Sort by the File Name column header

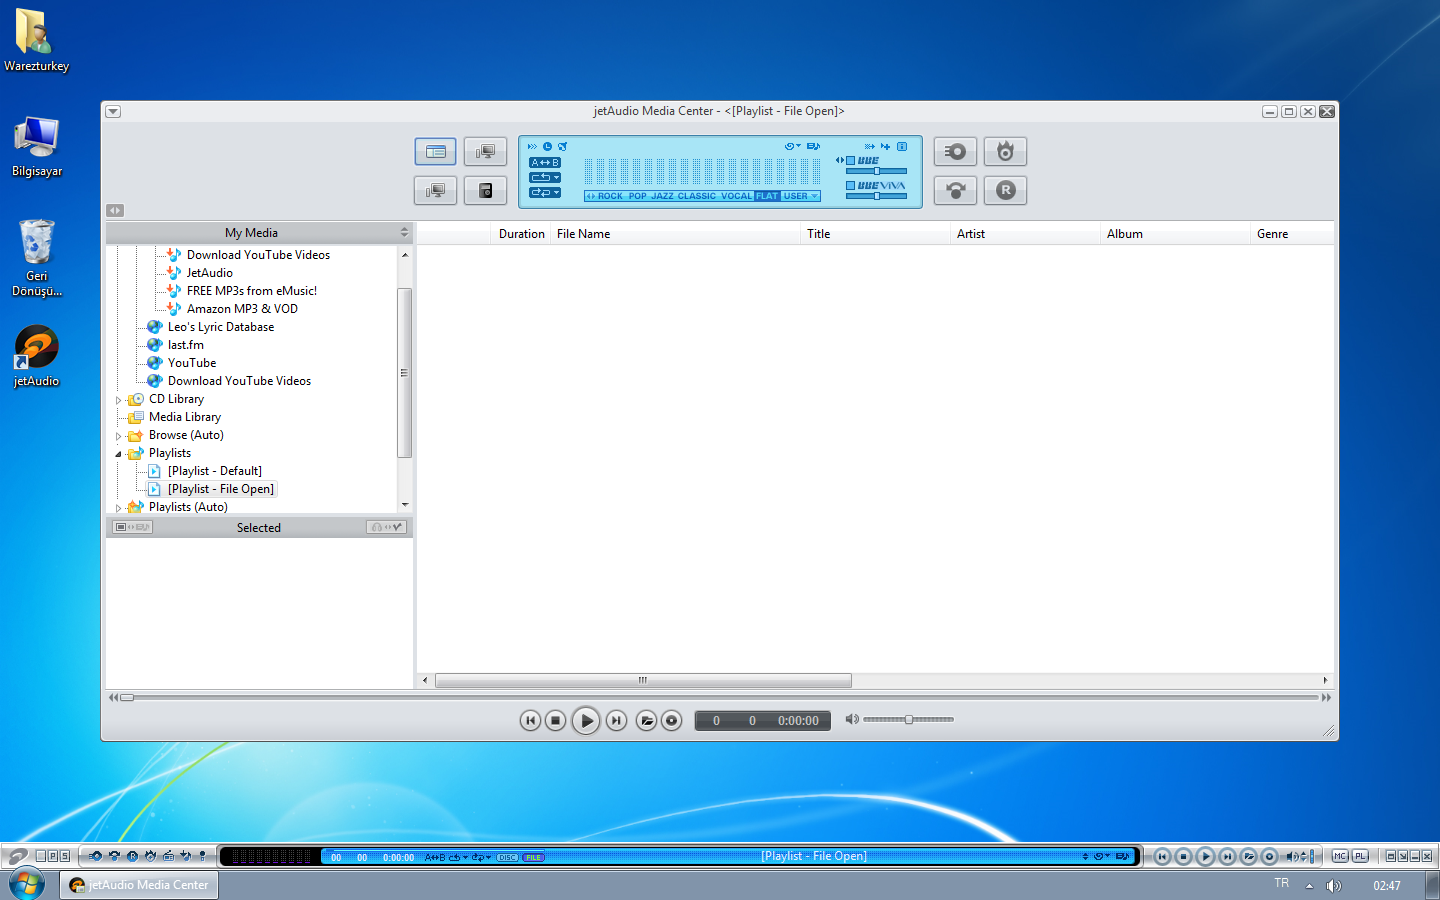click(x=676, y=234)
